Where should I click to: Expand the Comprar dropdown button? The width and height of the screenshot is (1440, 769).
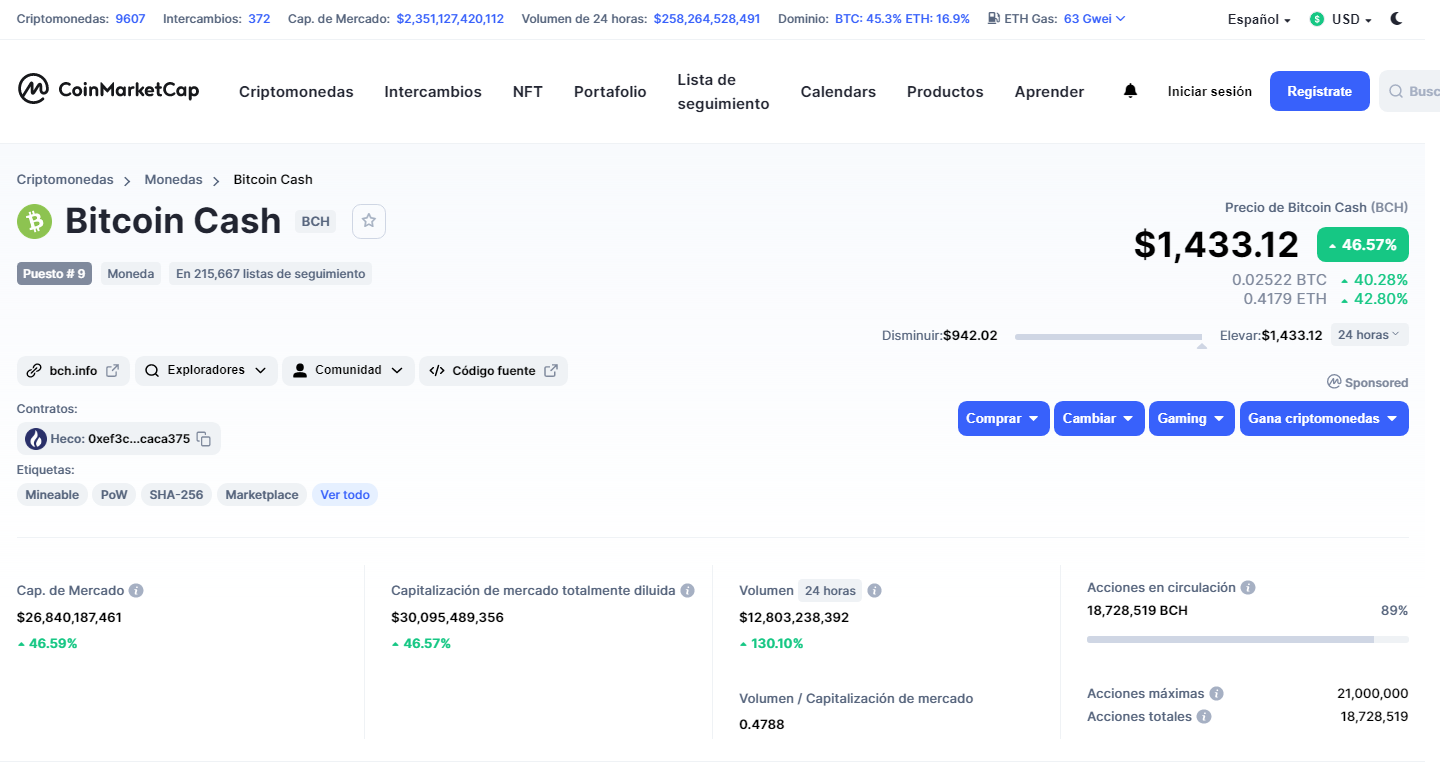(x=1004, y=418)
